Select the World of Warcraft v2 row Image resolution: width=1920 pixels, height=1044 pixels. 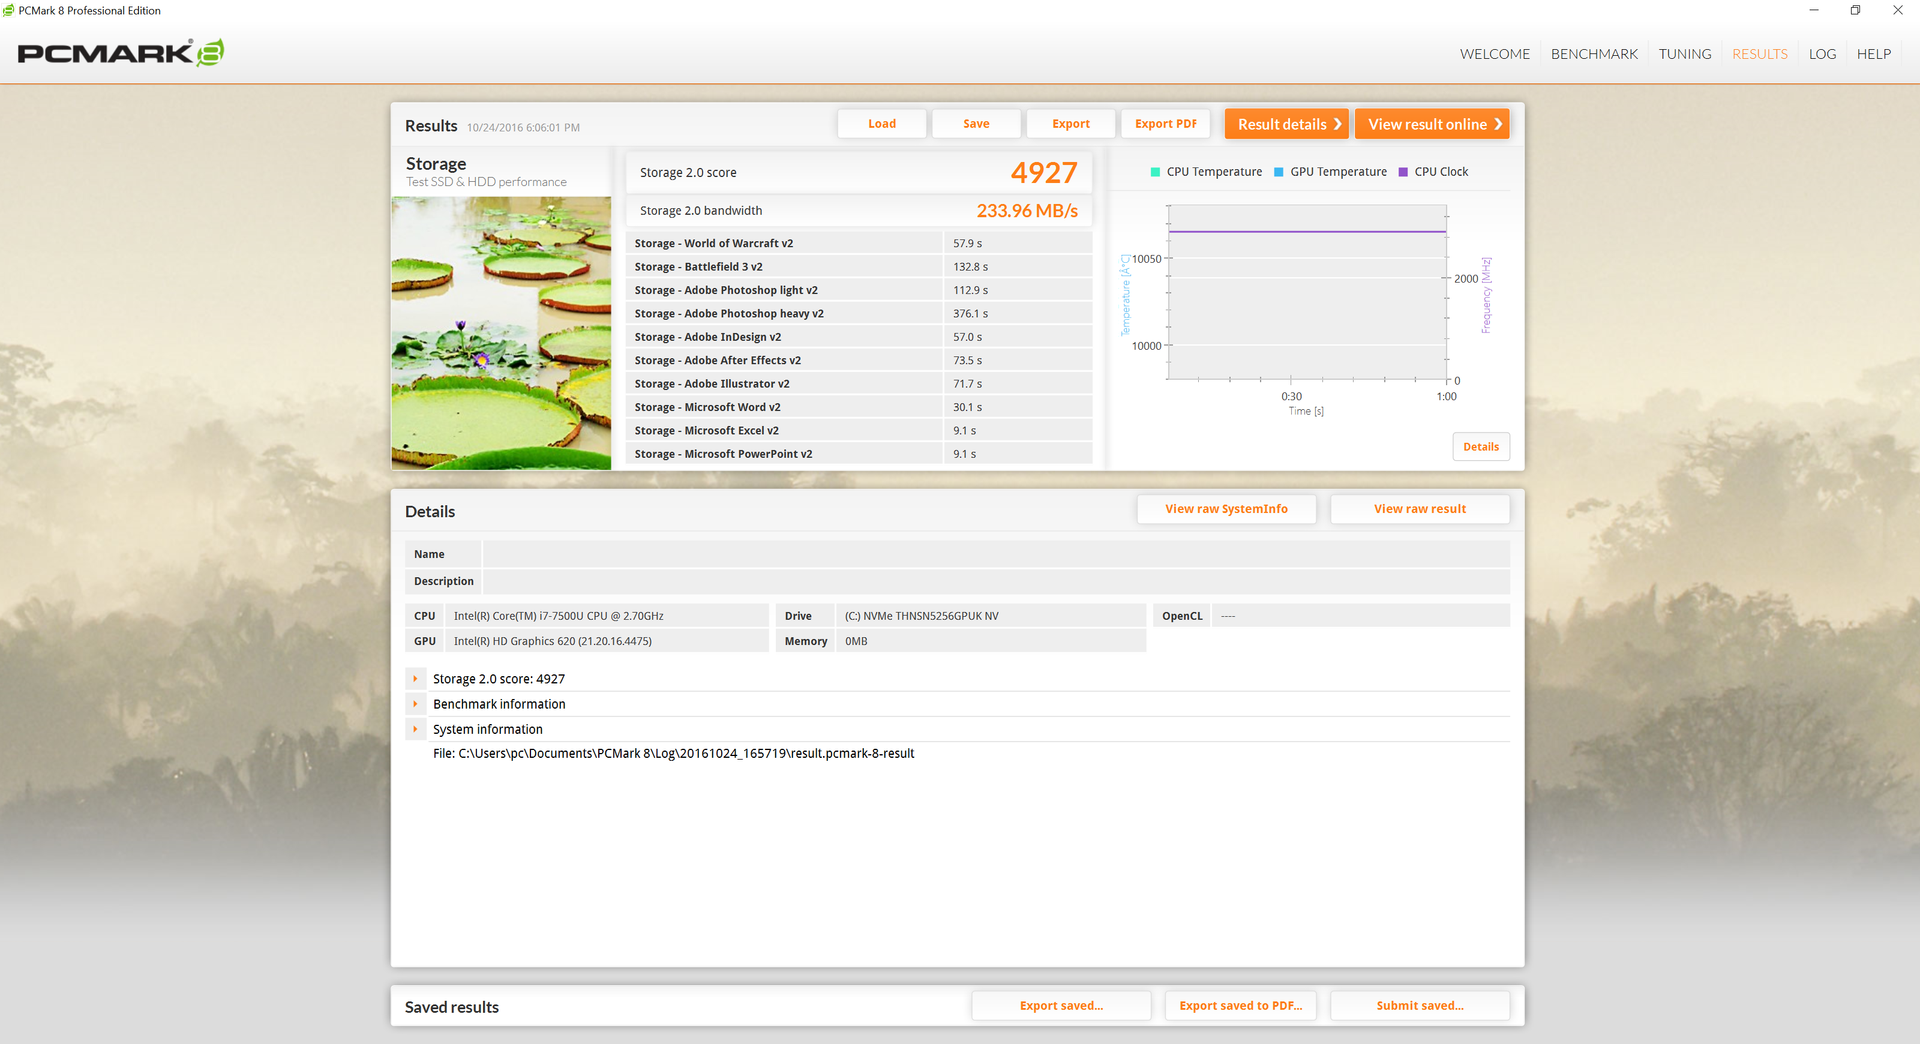[859, 243]
